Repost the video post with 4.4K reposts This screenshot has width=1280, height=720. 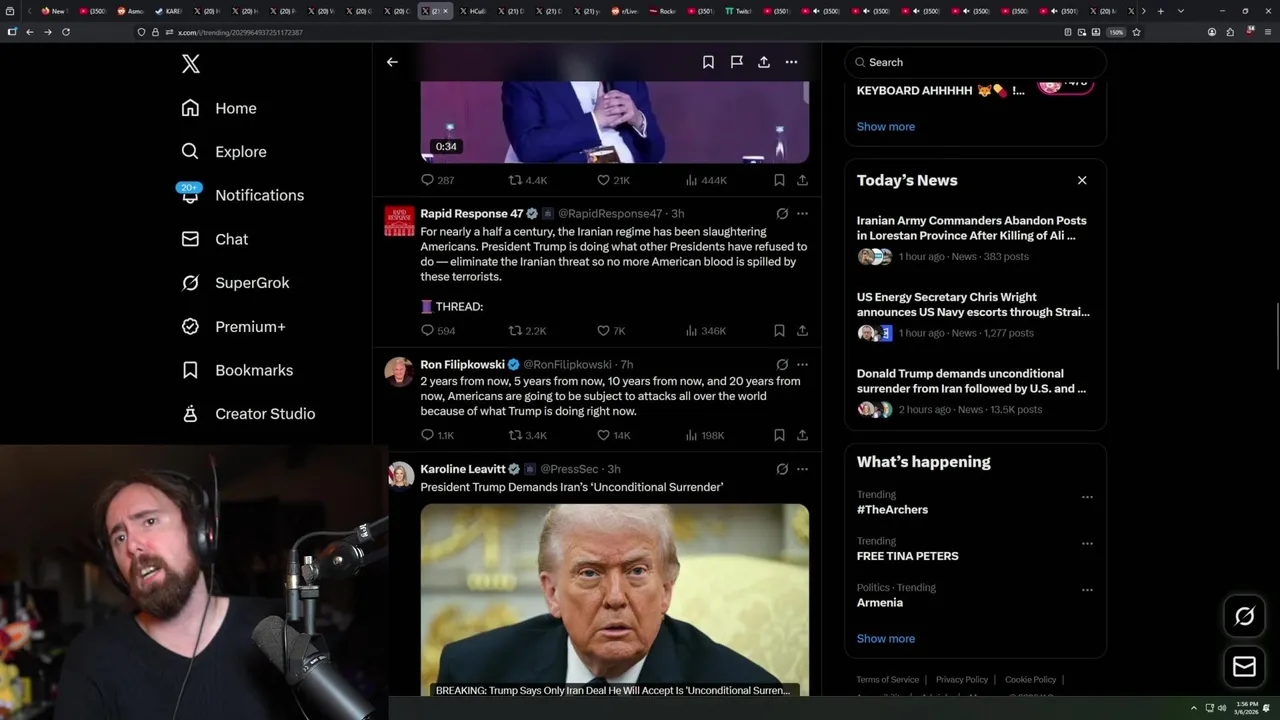(527, 180)
